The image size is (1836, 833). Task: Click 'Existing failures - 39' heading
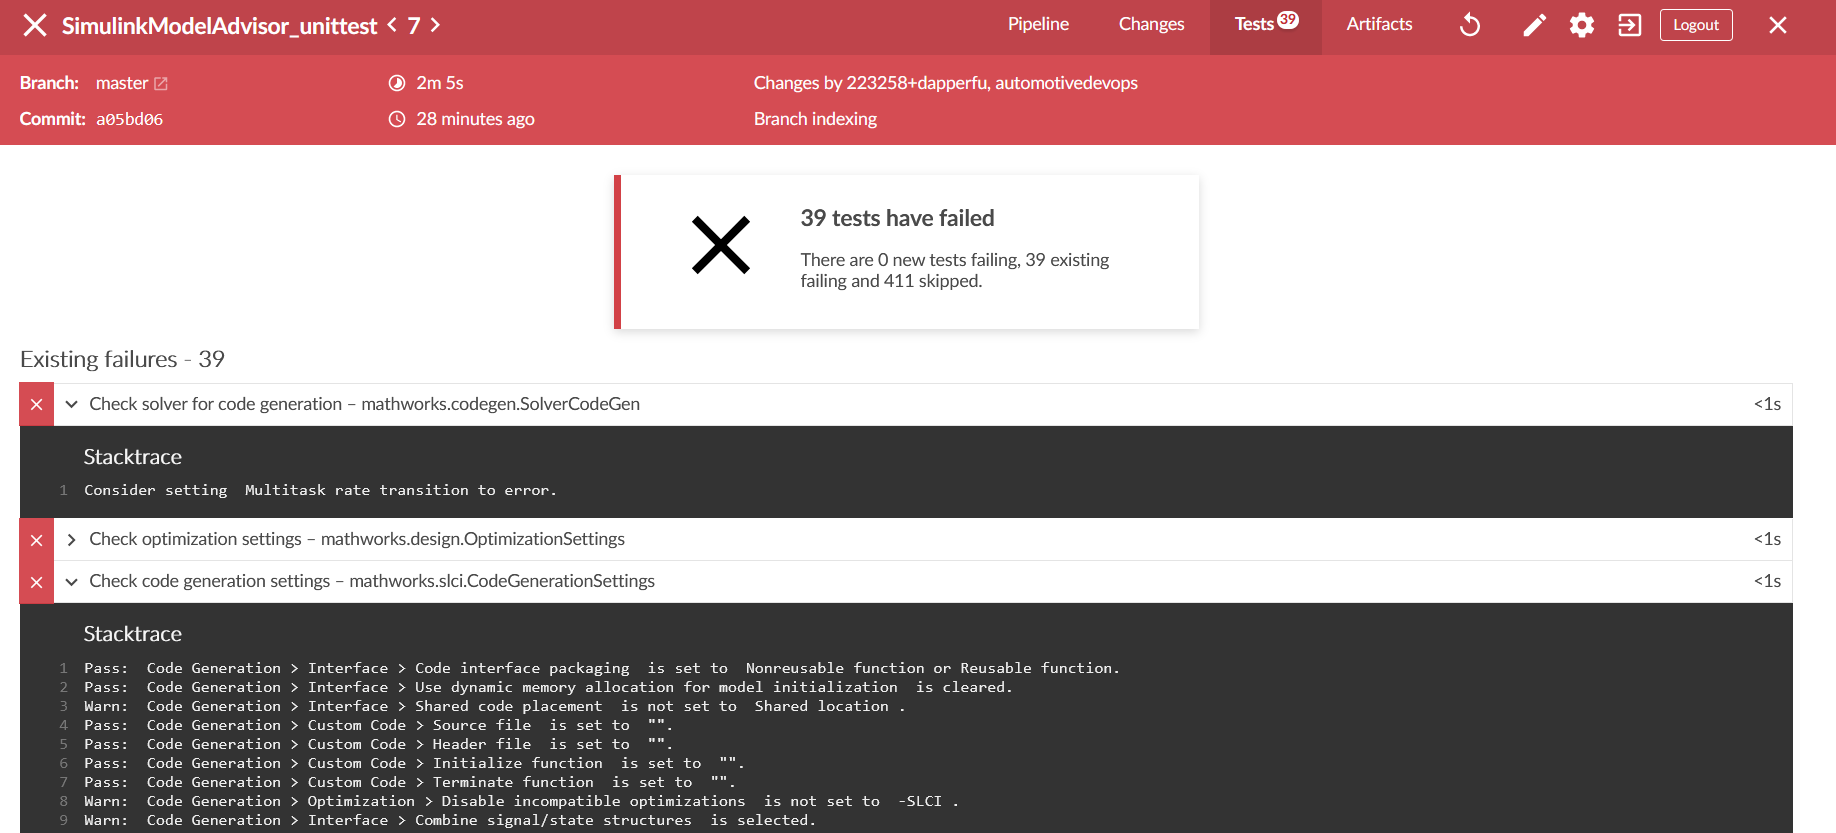(x=122, y=359)
